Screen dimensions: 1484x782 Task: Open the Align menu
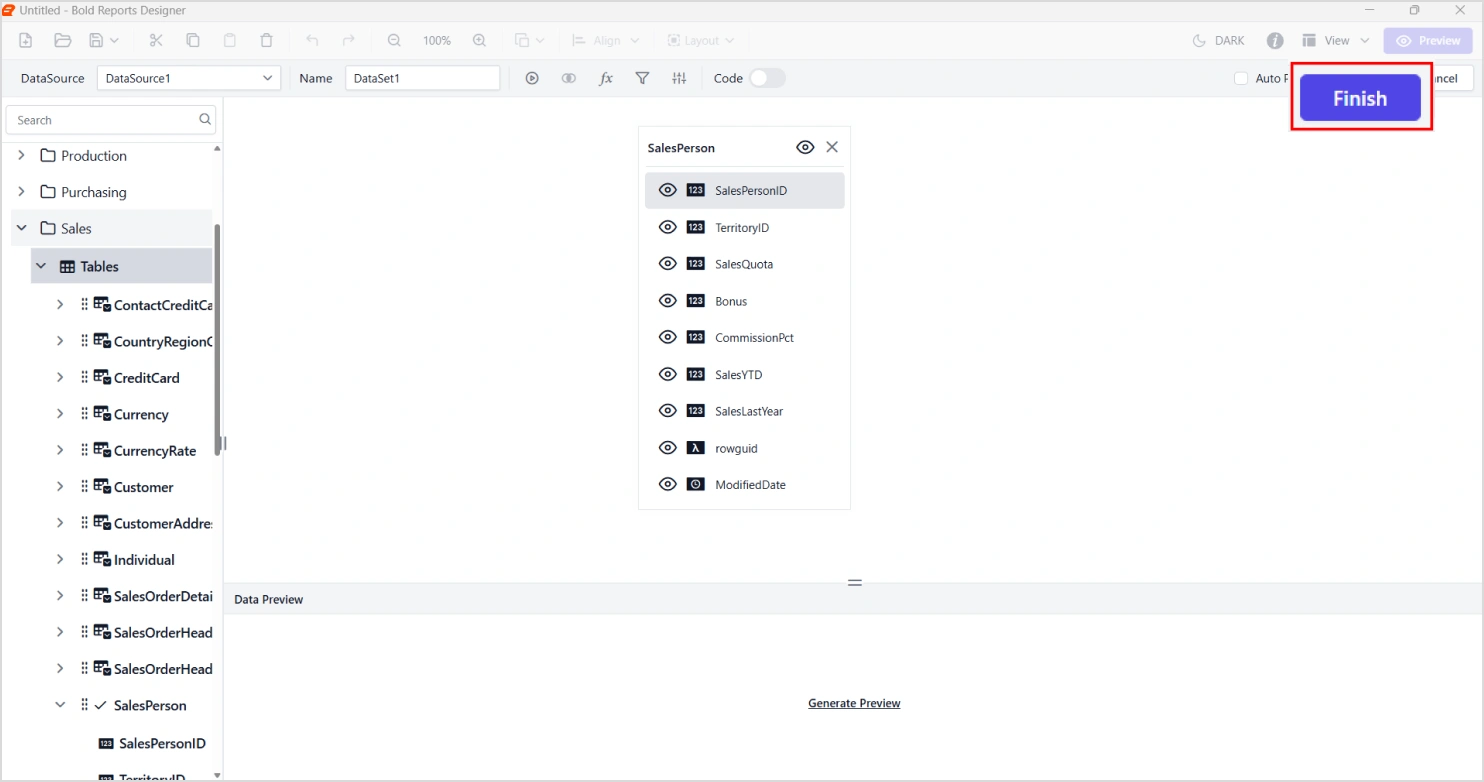pos(605,40)
